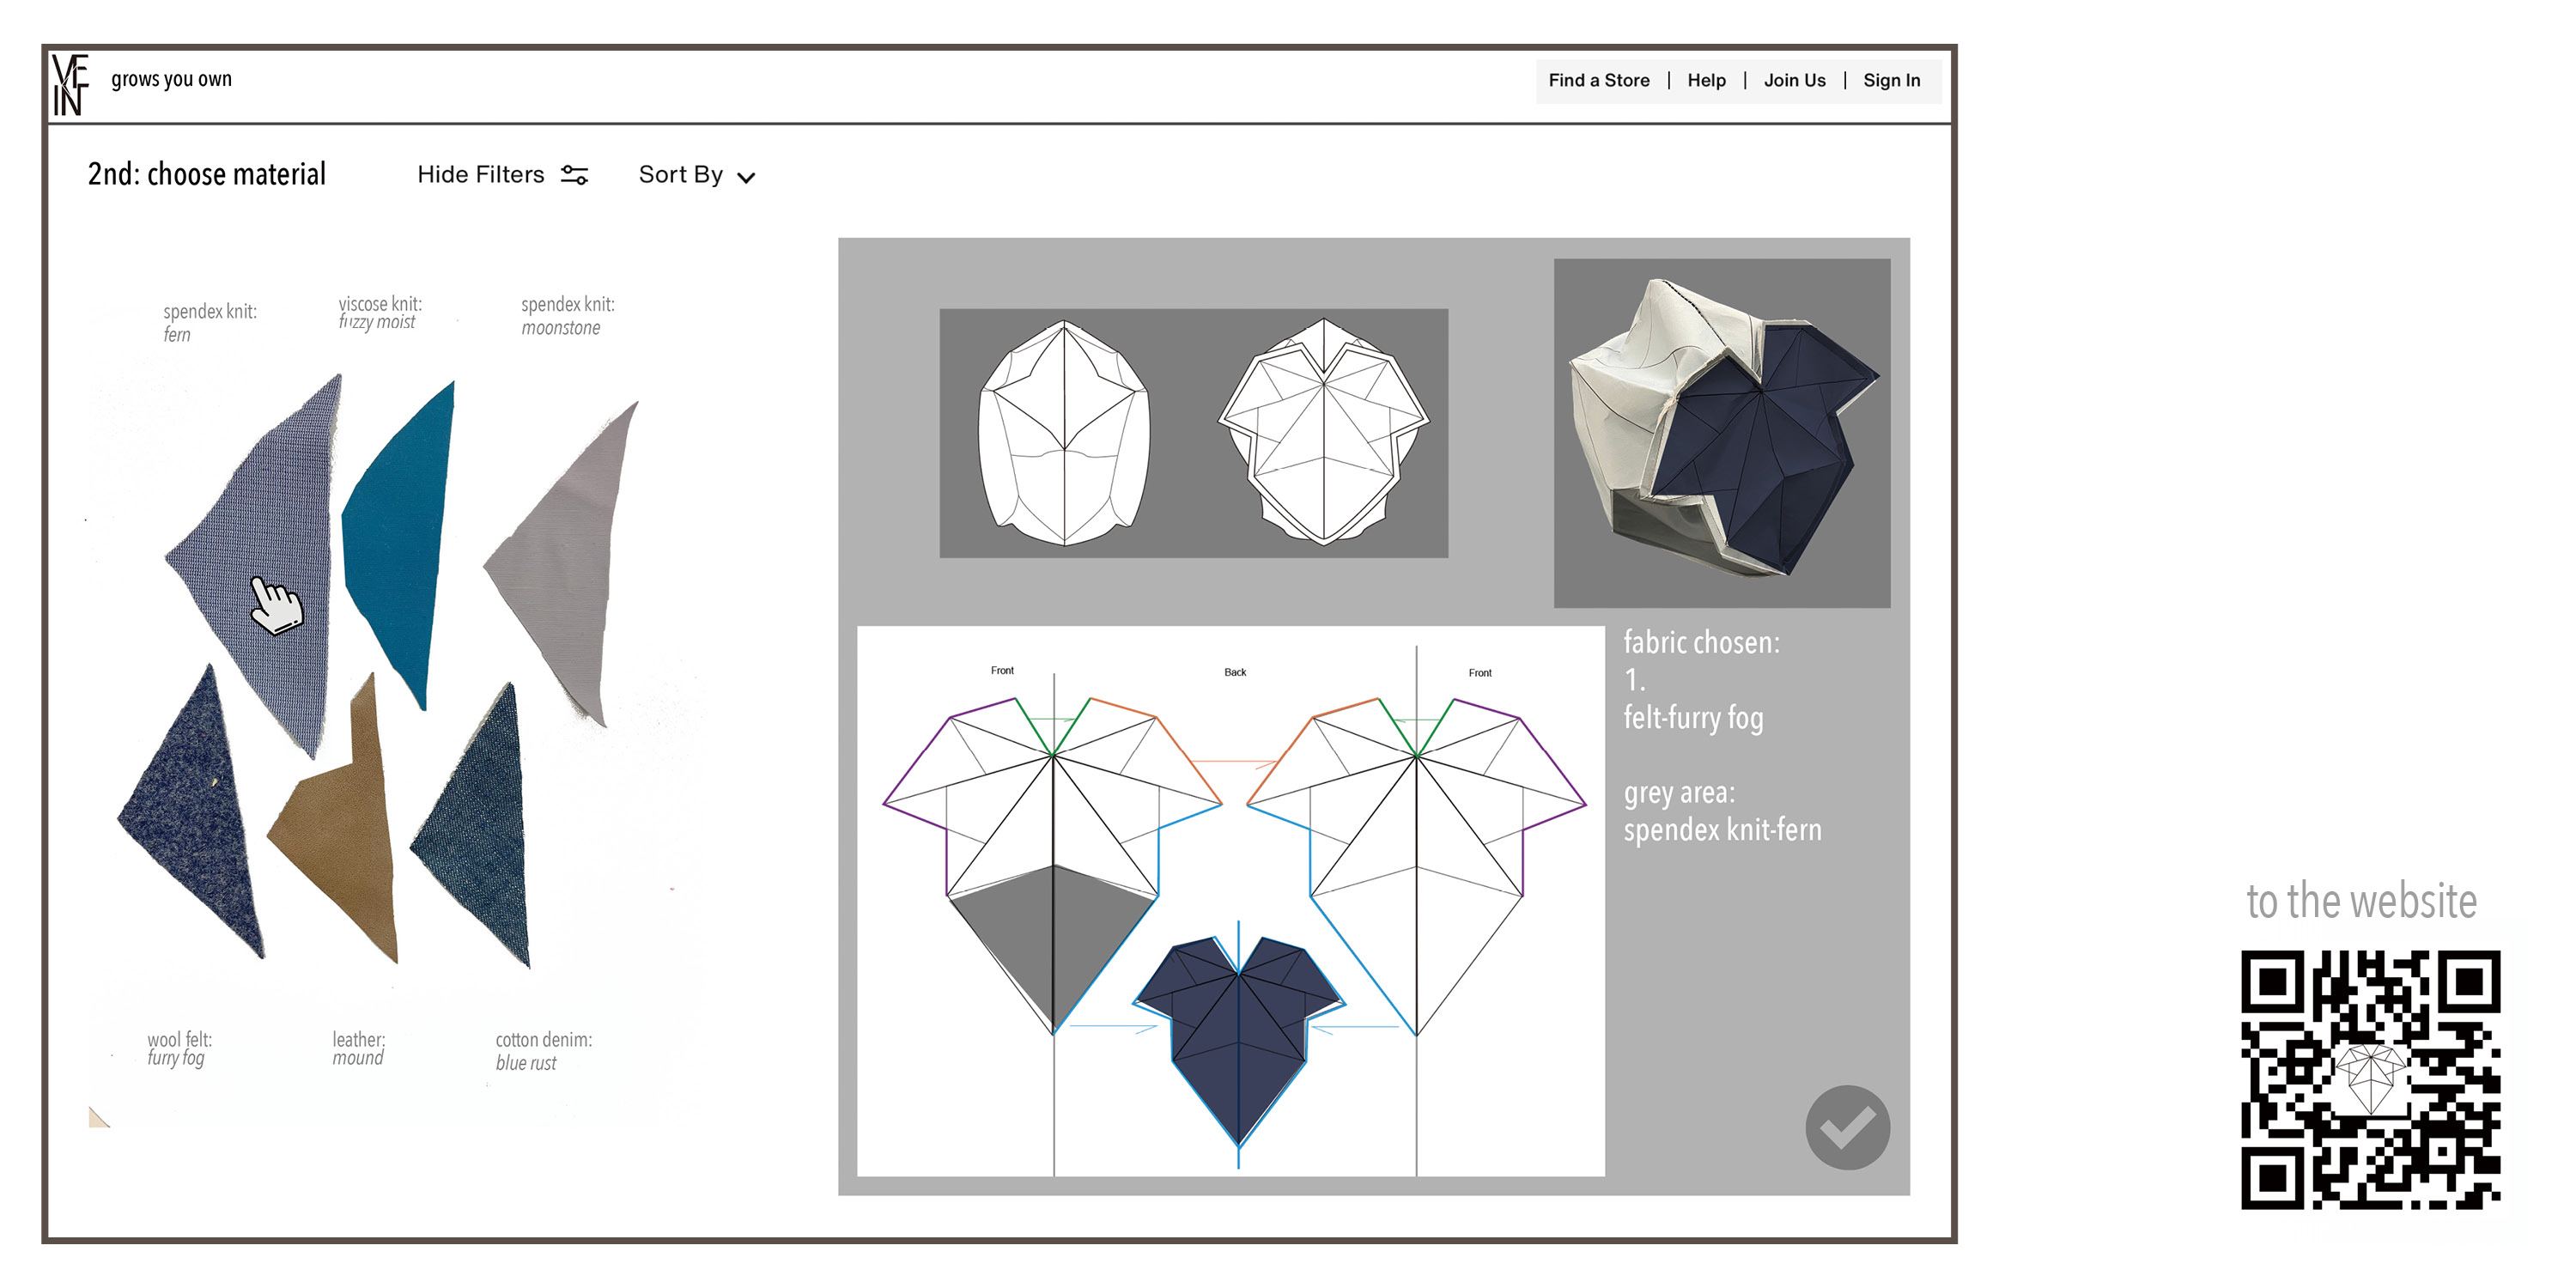Image resolution: width=2576 pixels, height=1288 pixels.
Task: Open the QR code to the website
Action: [x=2370, y=1080]
